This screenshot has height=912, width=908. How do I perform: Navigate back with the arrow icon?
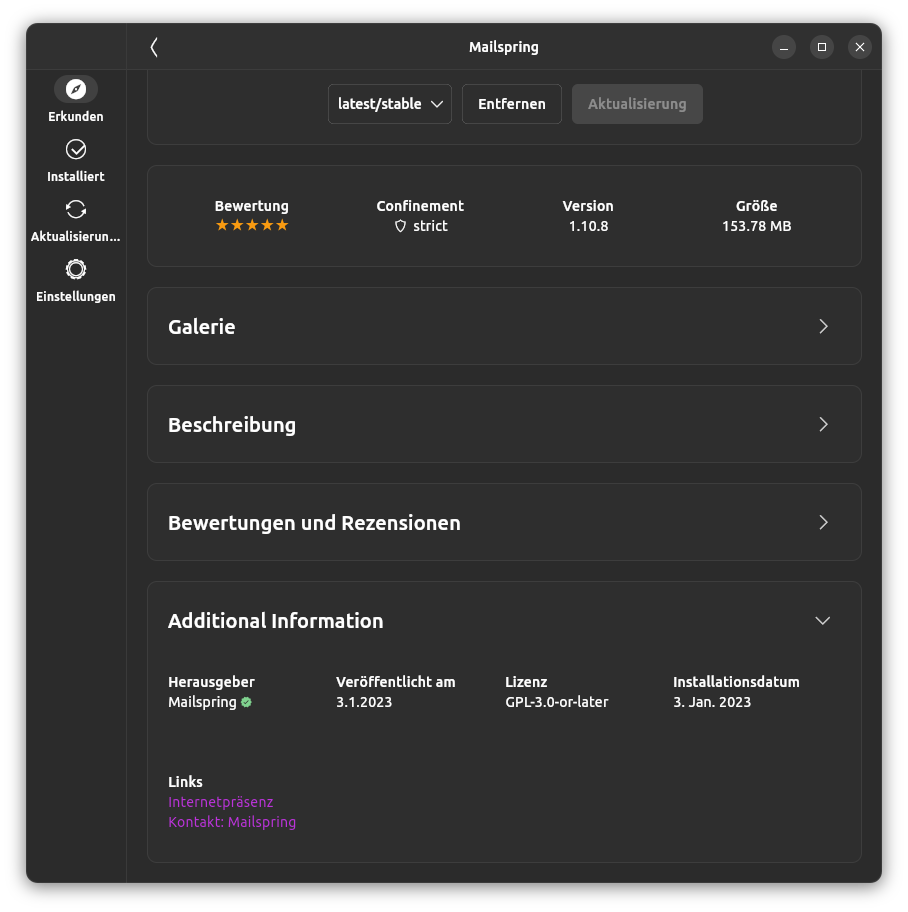pos(154,46)
